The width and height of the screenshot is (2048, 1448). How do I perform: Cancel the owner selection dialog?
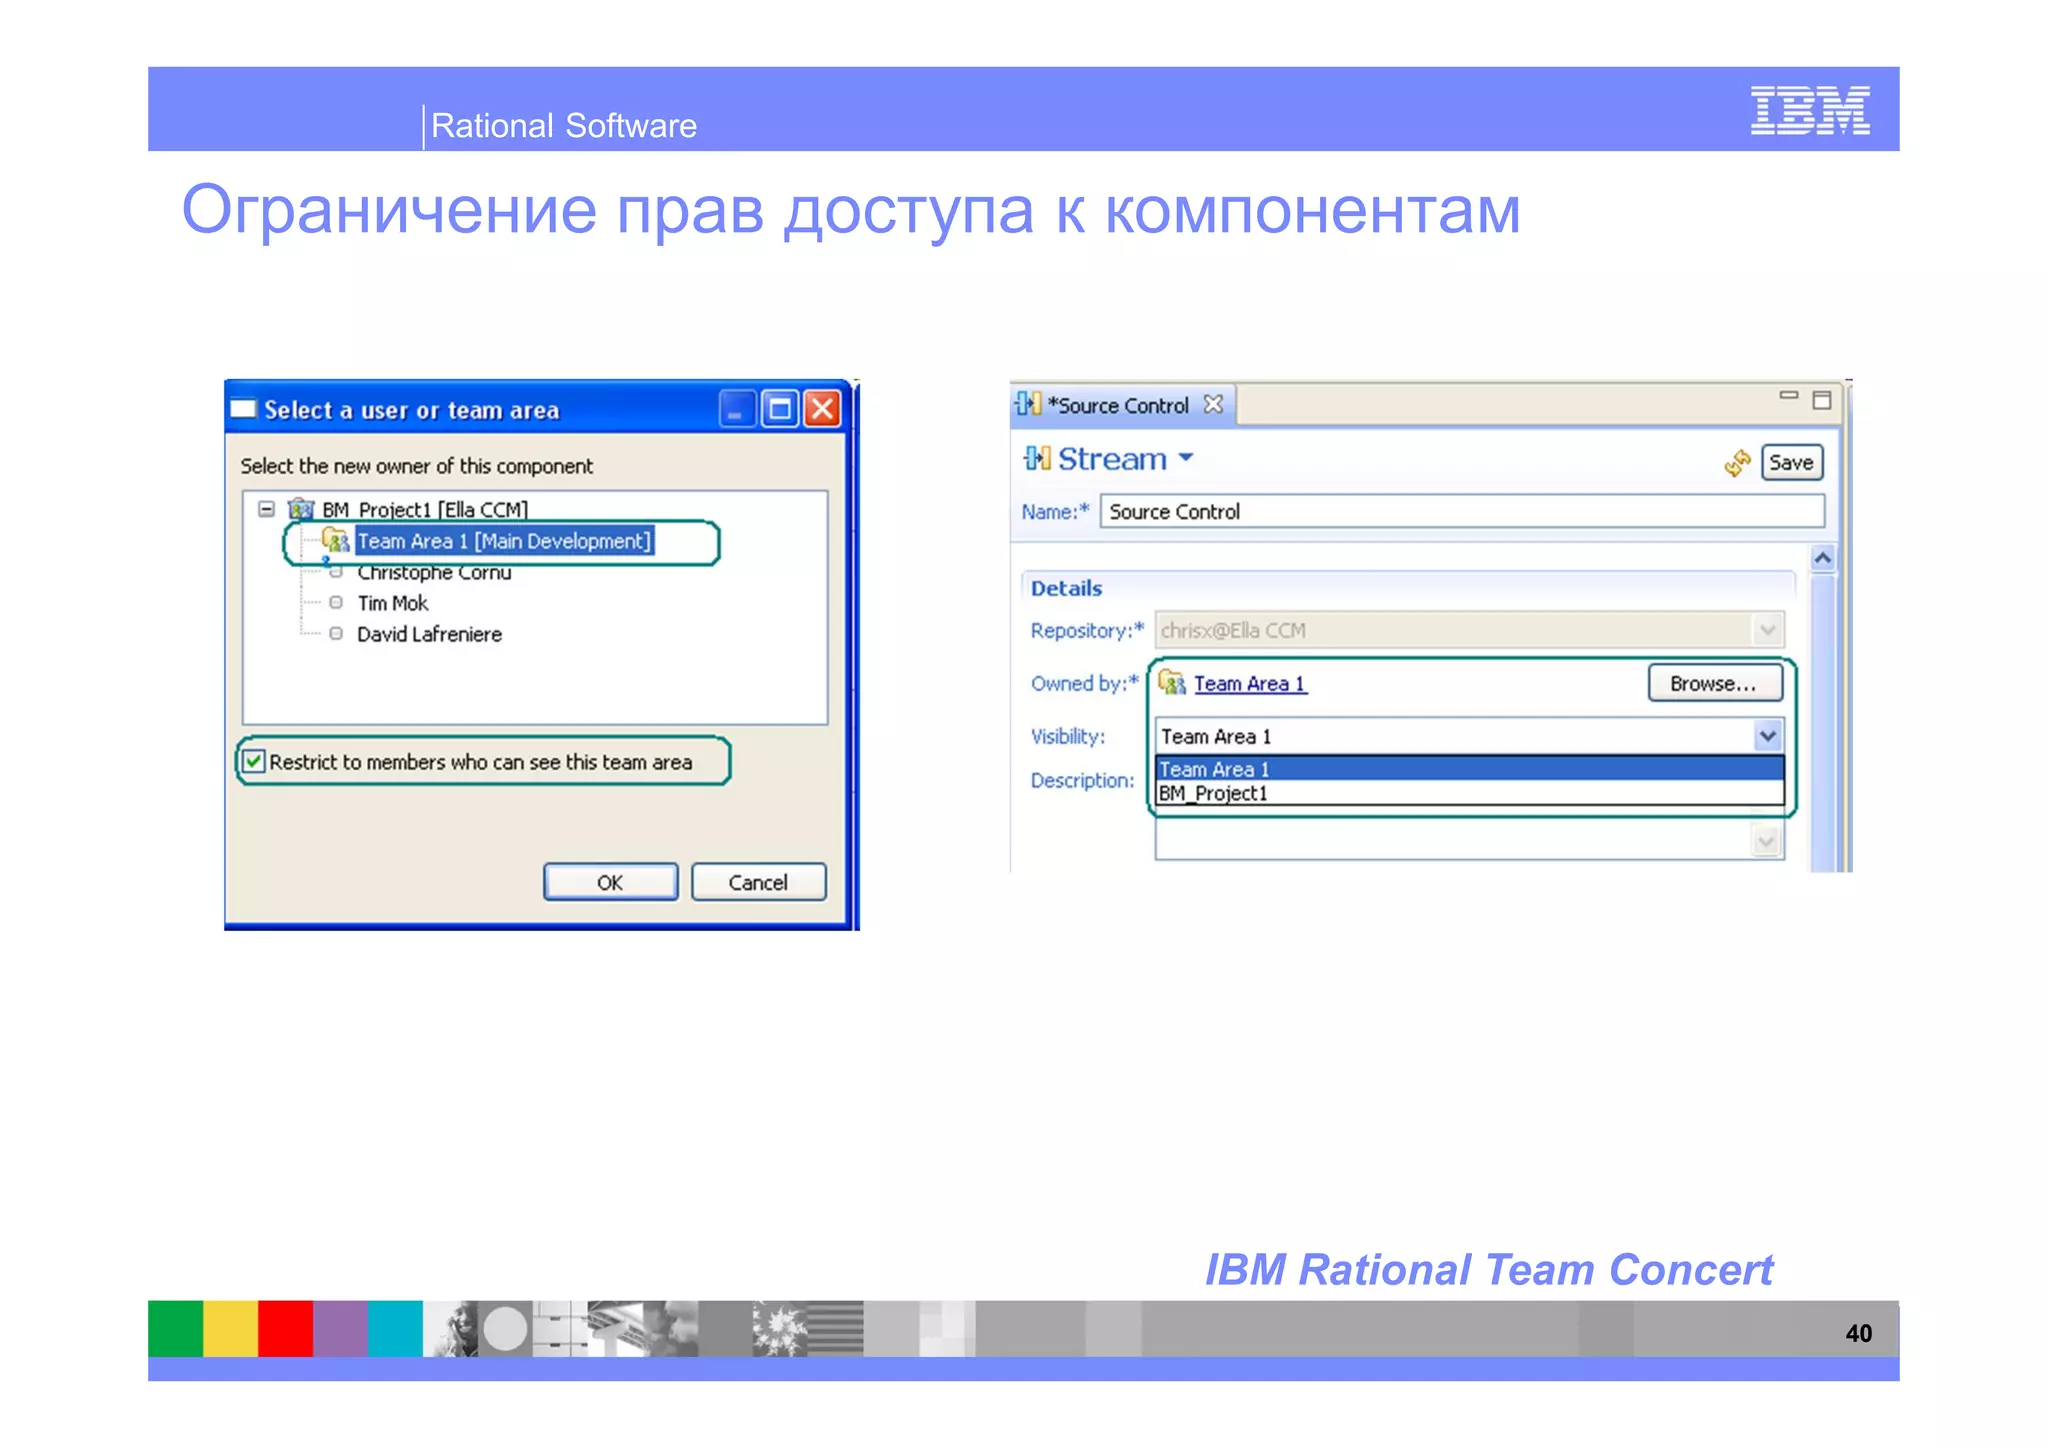(x=758, y=882)
